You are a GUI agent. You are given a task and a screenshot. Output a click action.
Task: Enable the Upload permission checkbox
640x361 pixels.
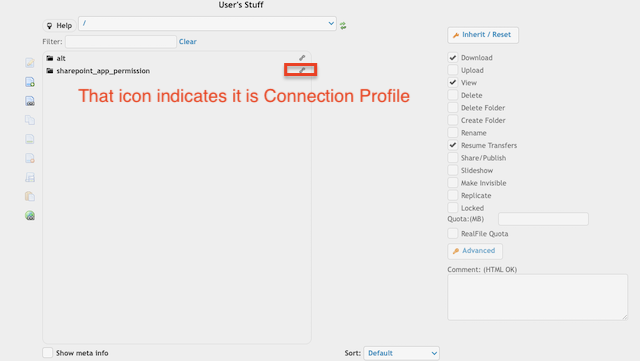tap(453, 70)
